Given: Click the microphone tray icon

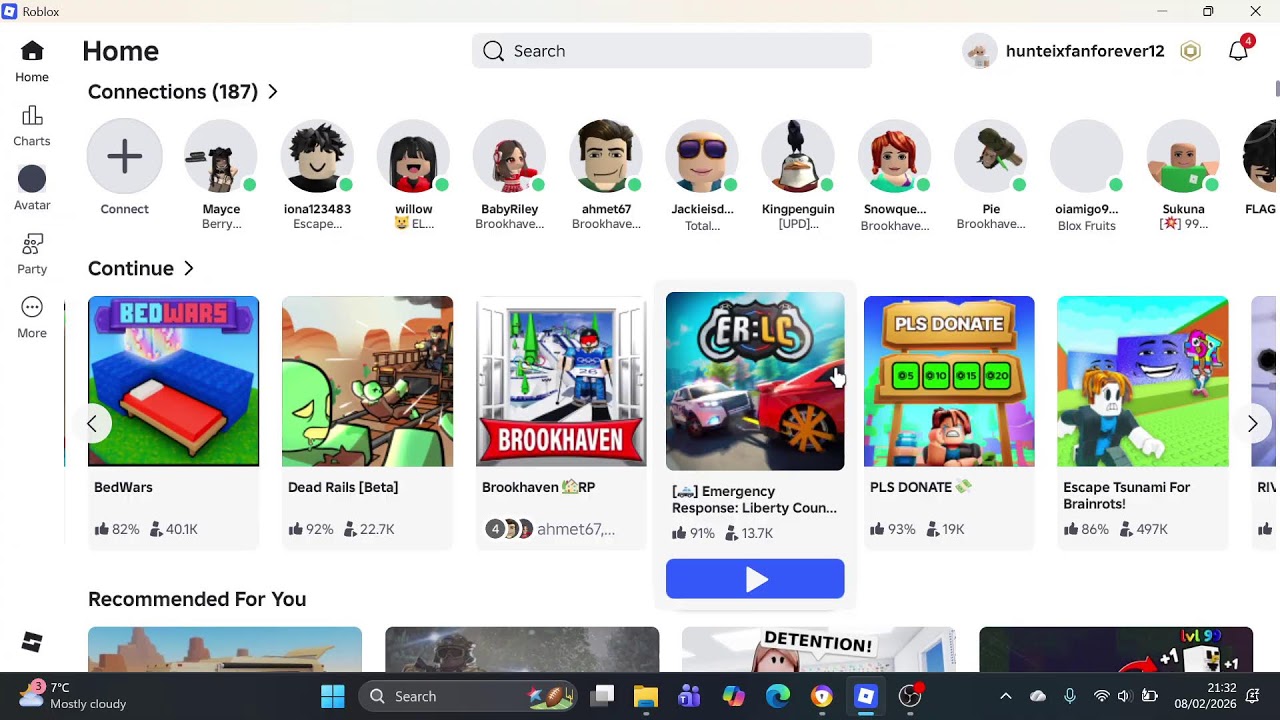Looking at the screenshot, I should click(x=1070, y=696).
